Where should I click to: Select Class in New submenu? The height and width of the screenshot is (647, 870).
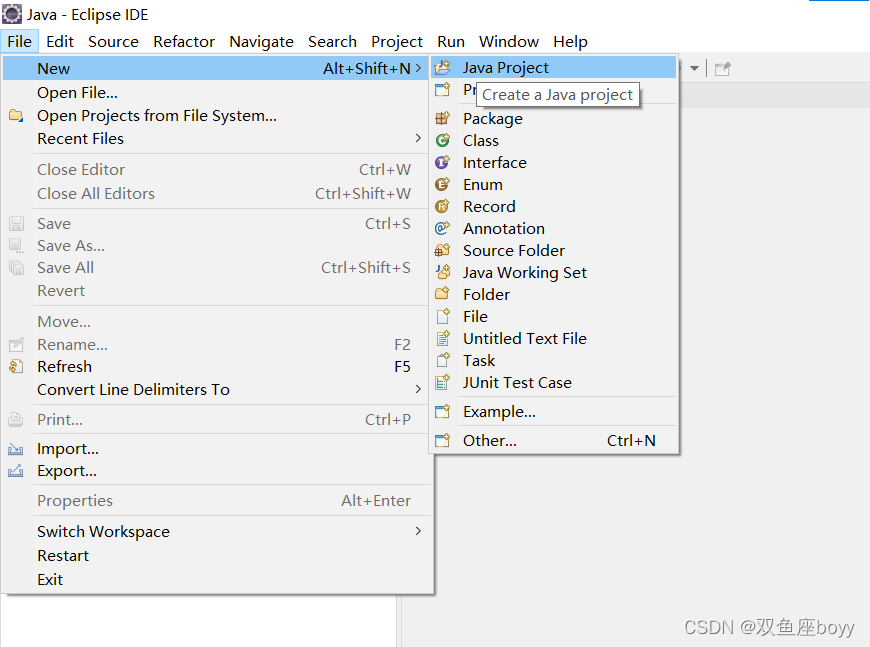pos(554,140)
